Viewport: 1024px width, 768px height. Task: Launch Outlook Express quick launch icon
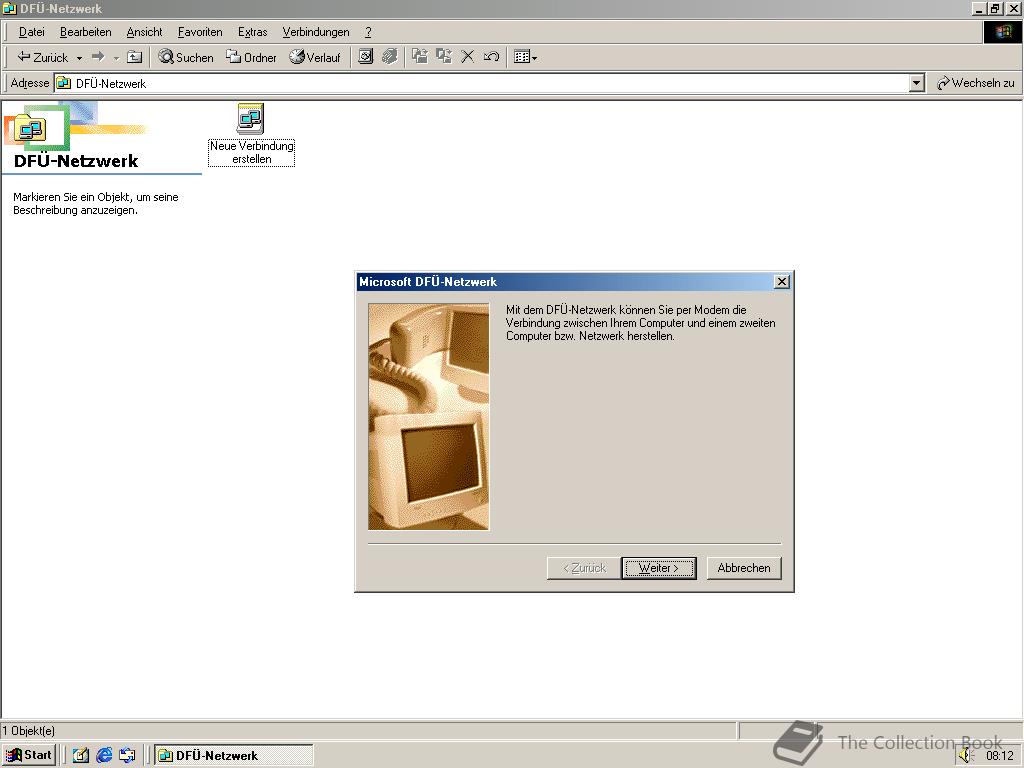coord(127,756)
